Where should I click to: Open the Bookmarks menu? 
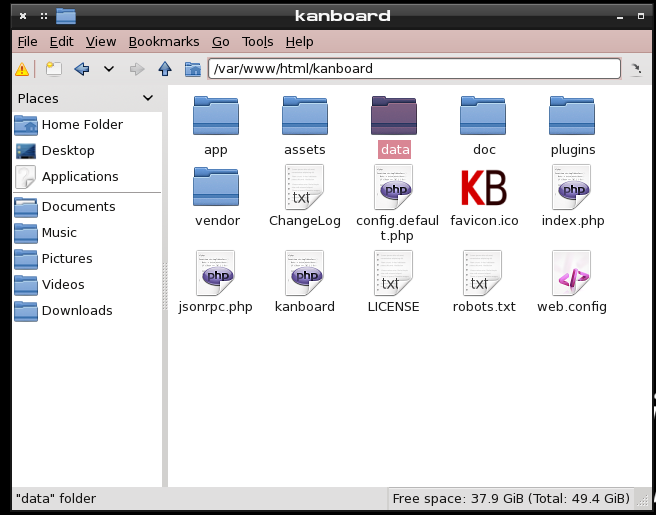(164, 42)
